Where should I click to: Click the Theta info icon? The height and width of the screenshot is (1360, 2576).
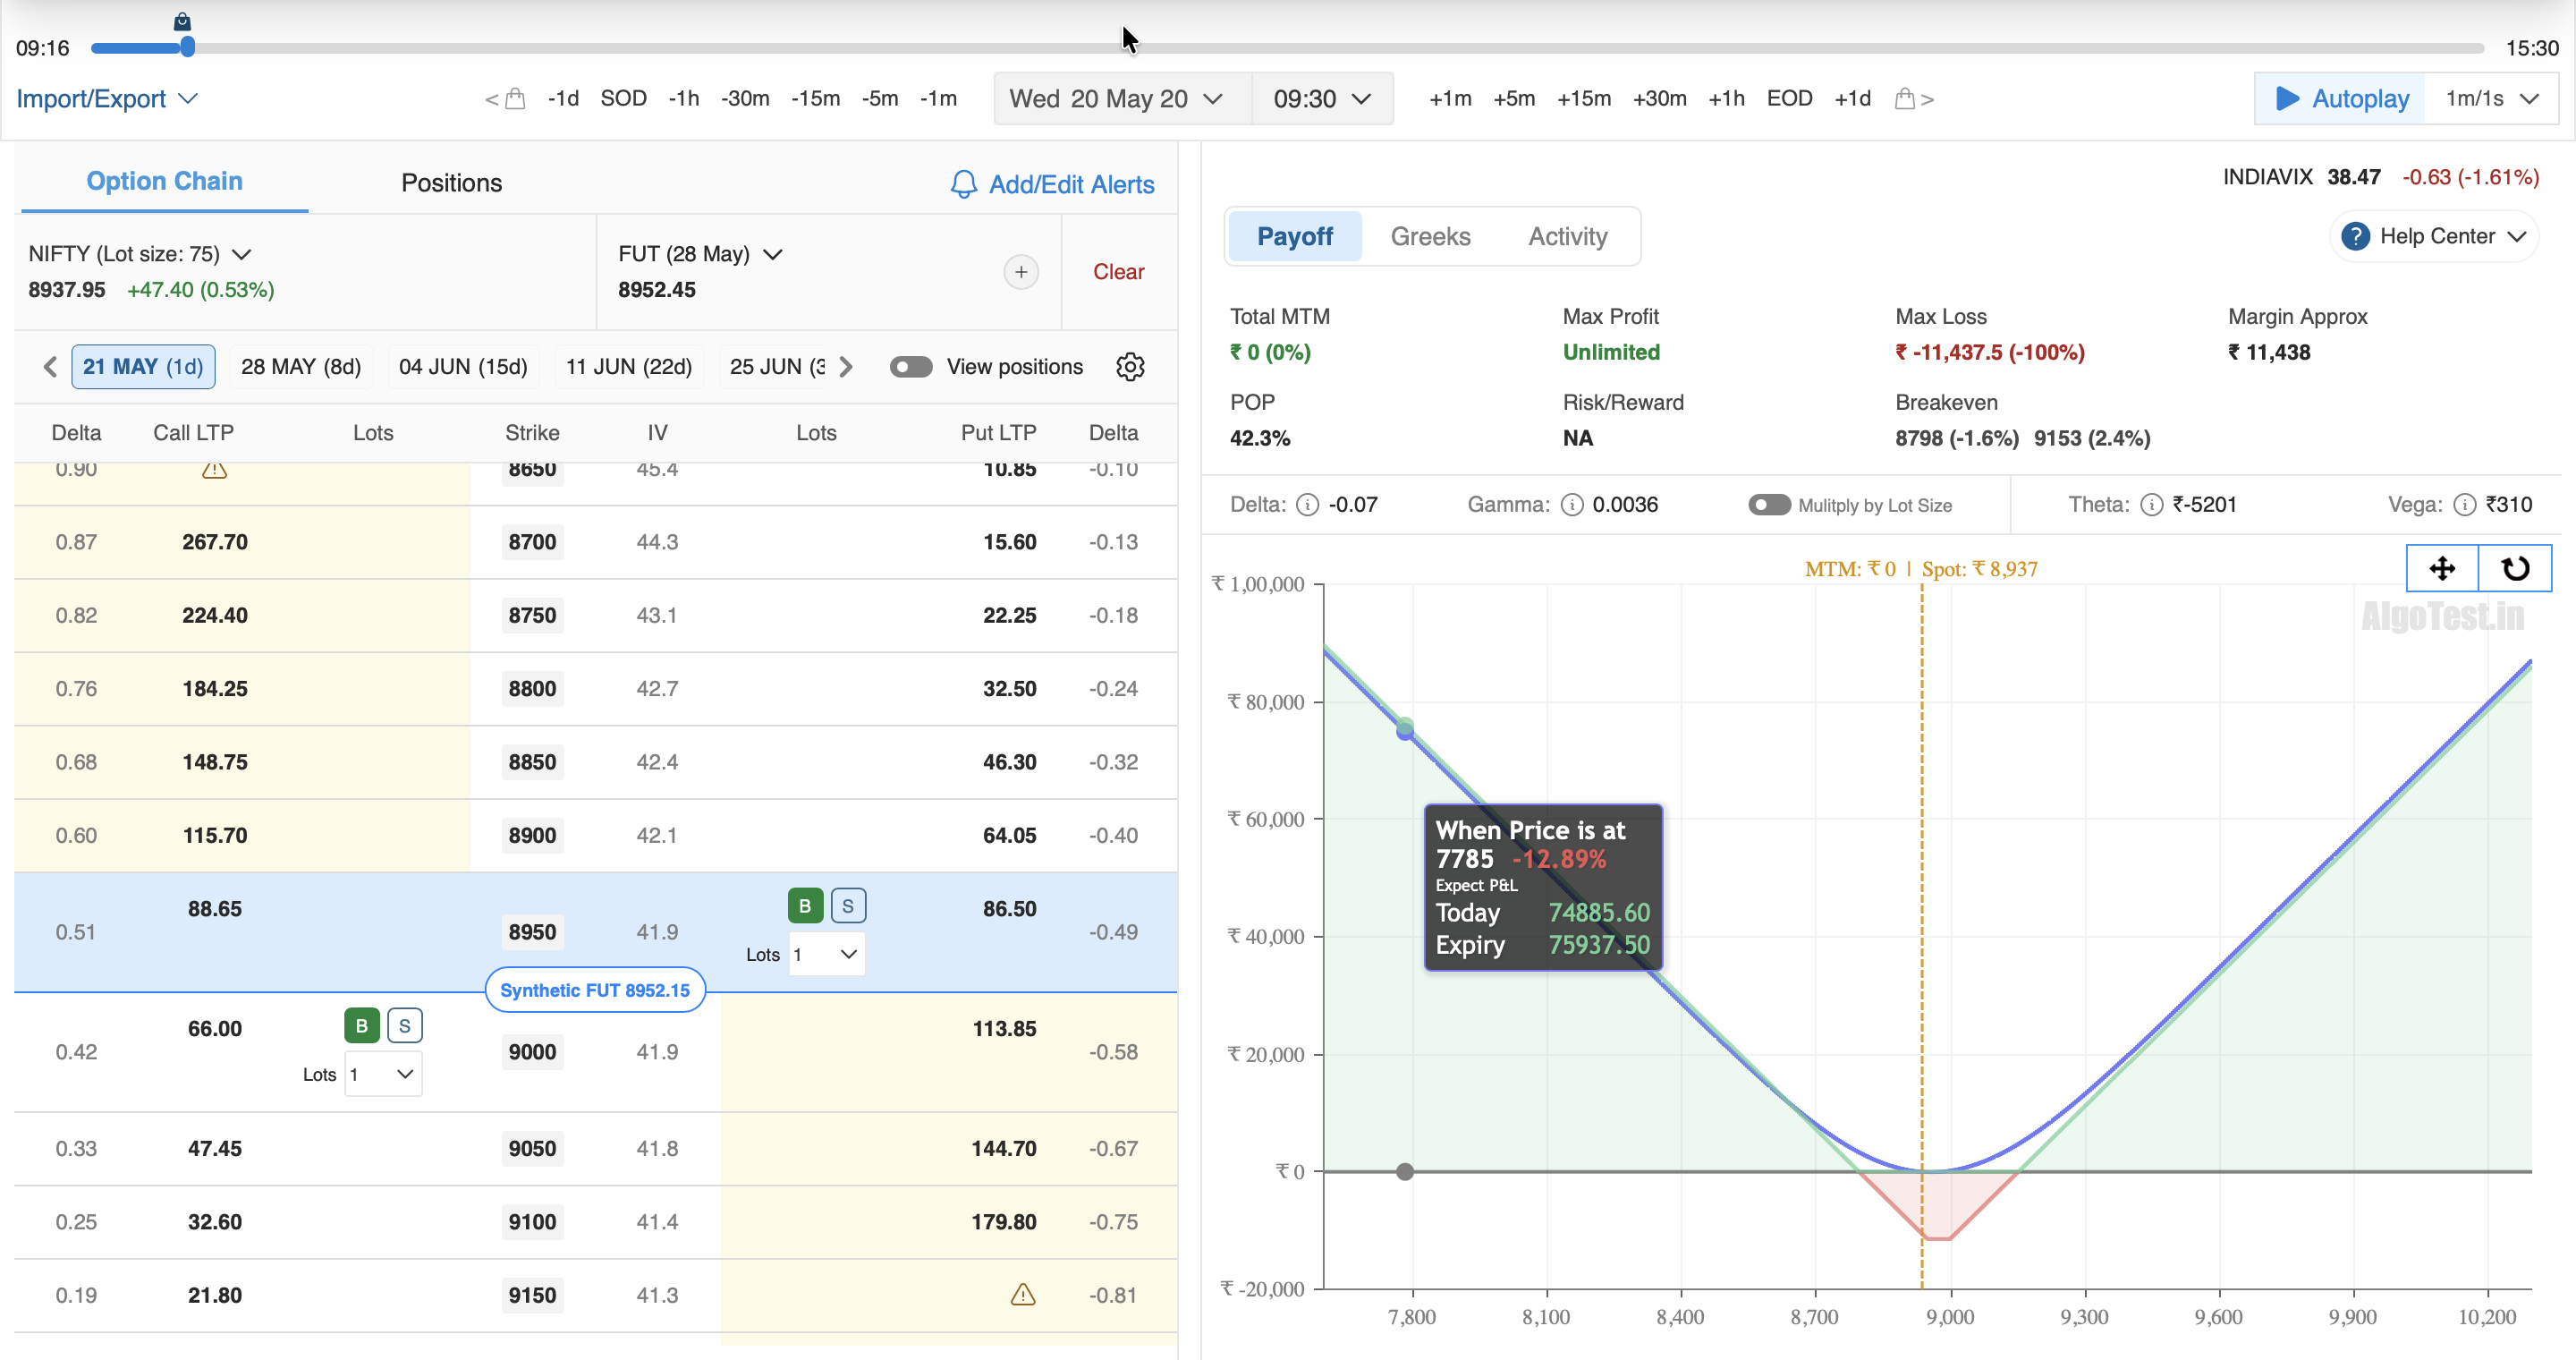[2151, 505]
